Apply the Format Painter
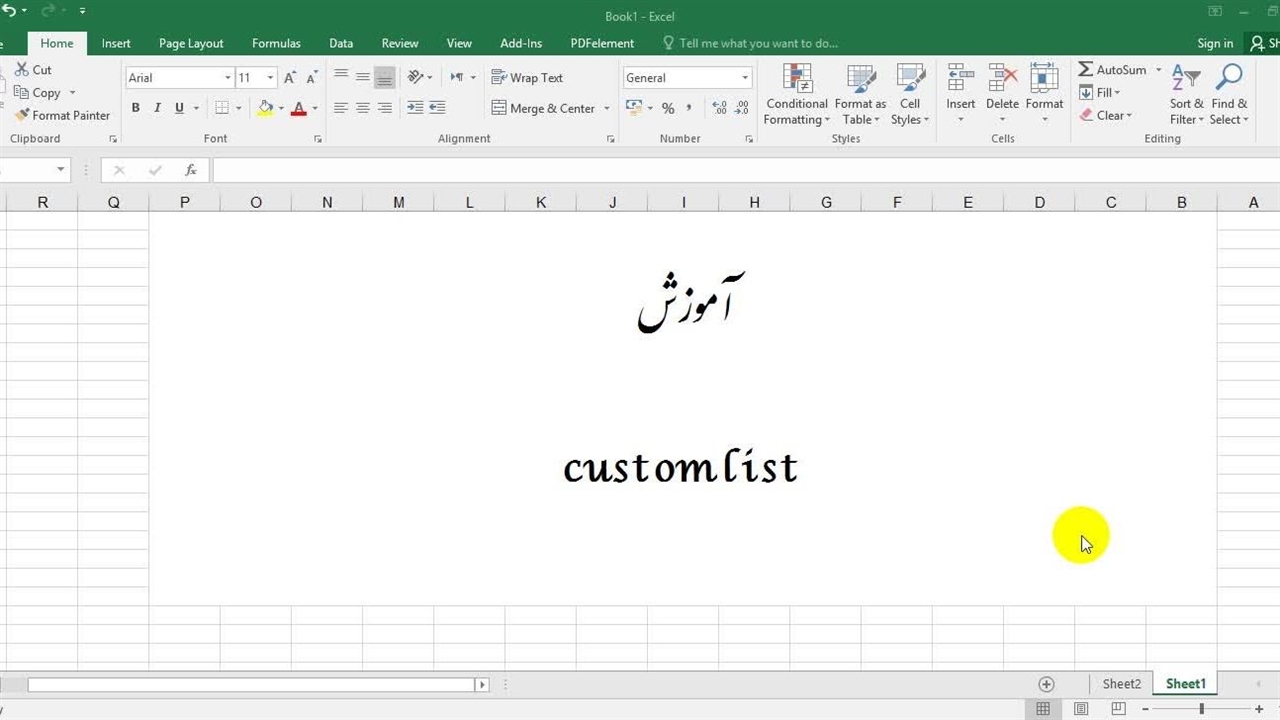Viewport: 1280px width, 720px height. (x=62, y=115)
